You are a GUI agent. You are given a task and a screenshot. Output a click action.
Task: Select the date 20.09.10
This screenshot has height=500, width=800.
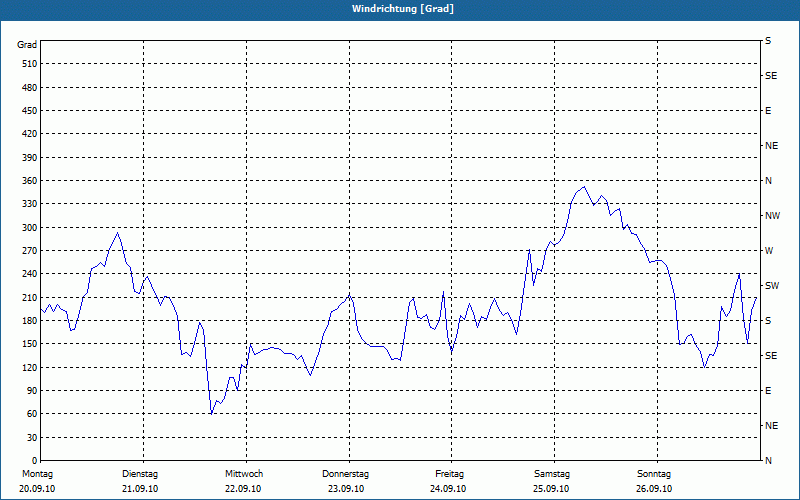click(37, 489)
